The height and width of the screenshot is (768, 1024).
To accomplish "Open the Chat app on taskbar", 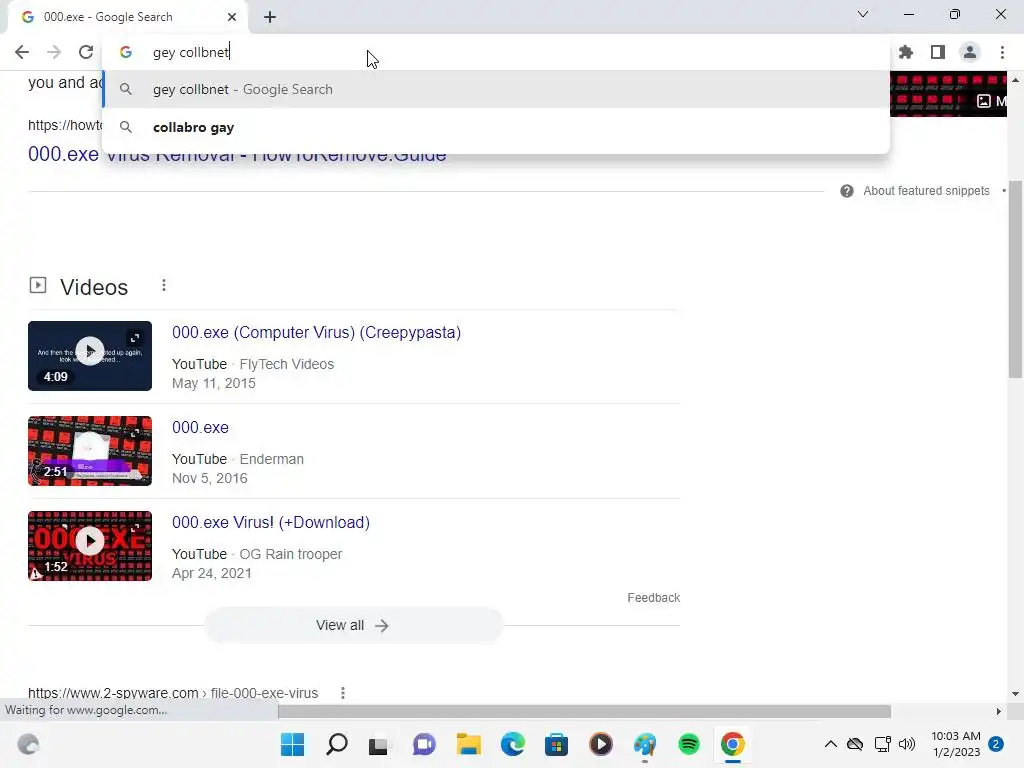I will (424, 744).
